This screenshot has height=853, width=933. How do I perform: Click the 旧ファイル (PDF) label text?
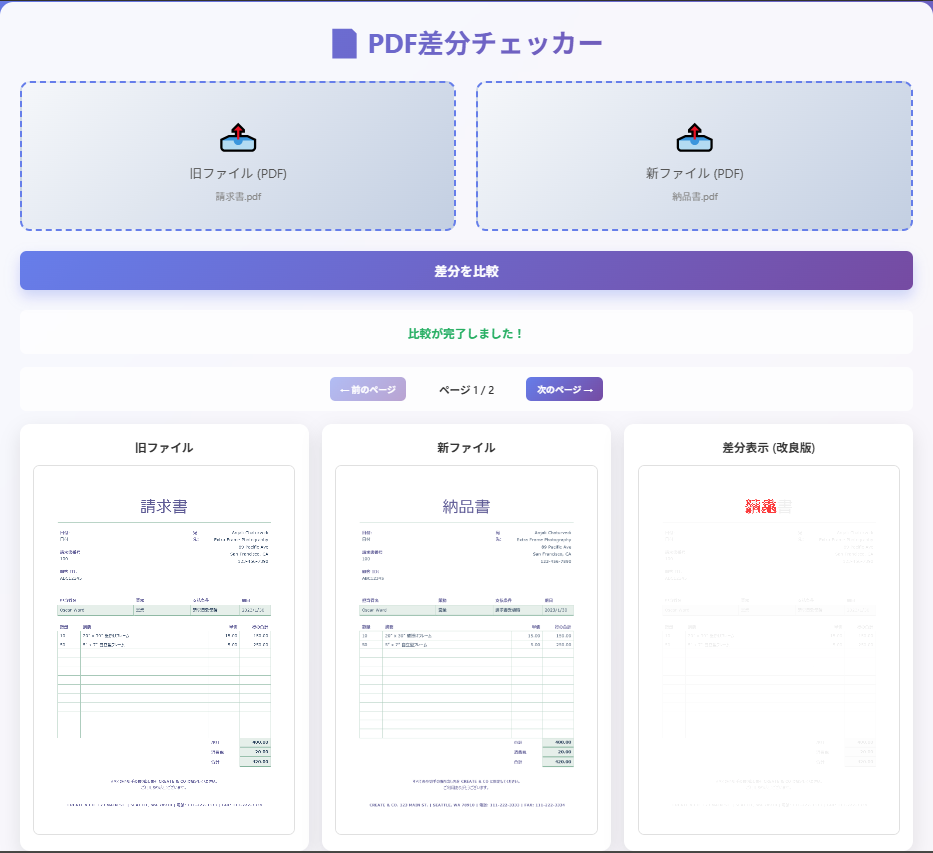point(238,173)
